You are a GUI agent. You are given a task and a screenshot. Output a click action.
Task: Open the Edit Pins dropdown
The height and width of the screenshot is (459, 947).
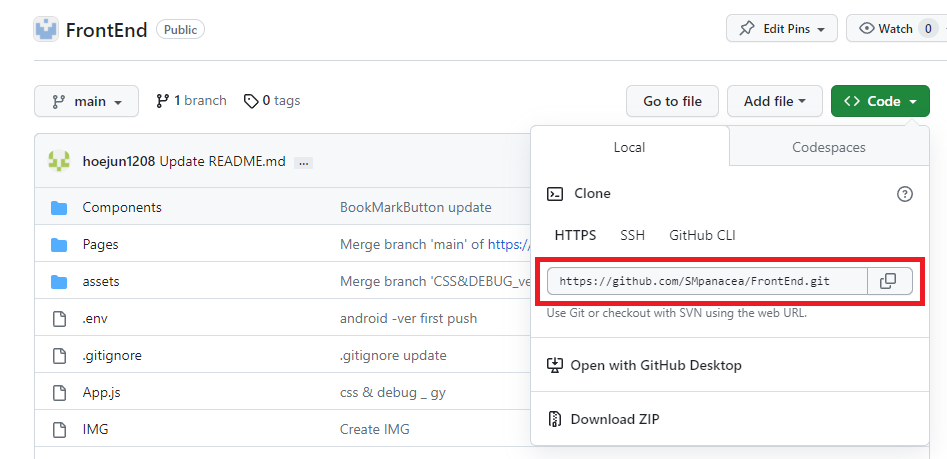(x=782, y=28)
